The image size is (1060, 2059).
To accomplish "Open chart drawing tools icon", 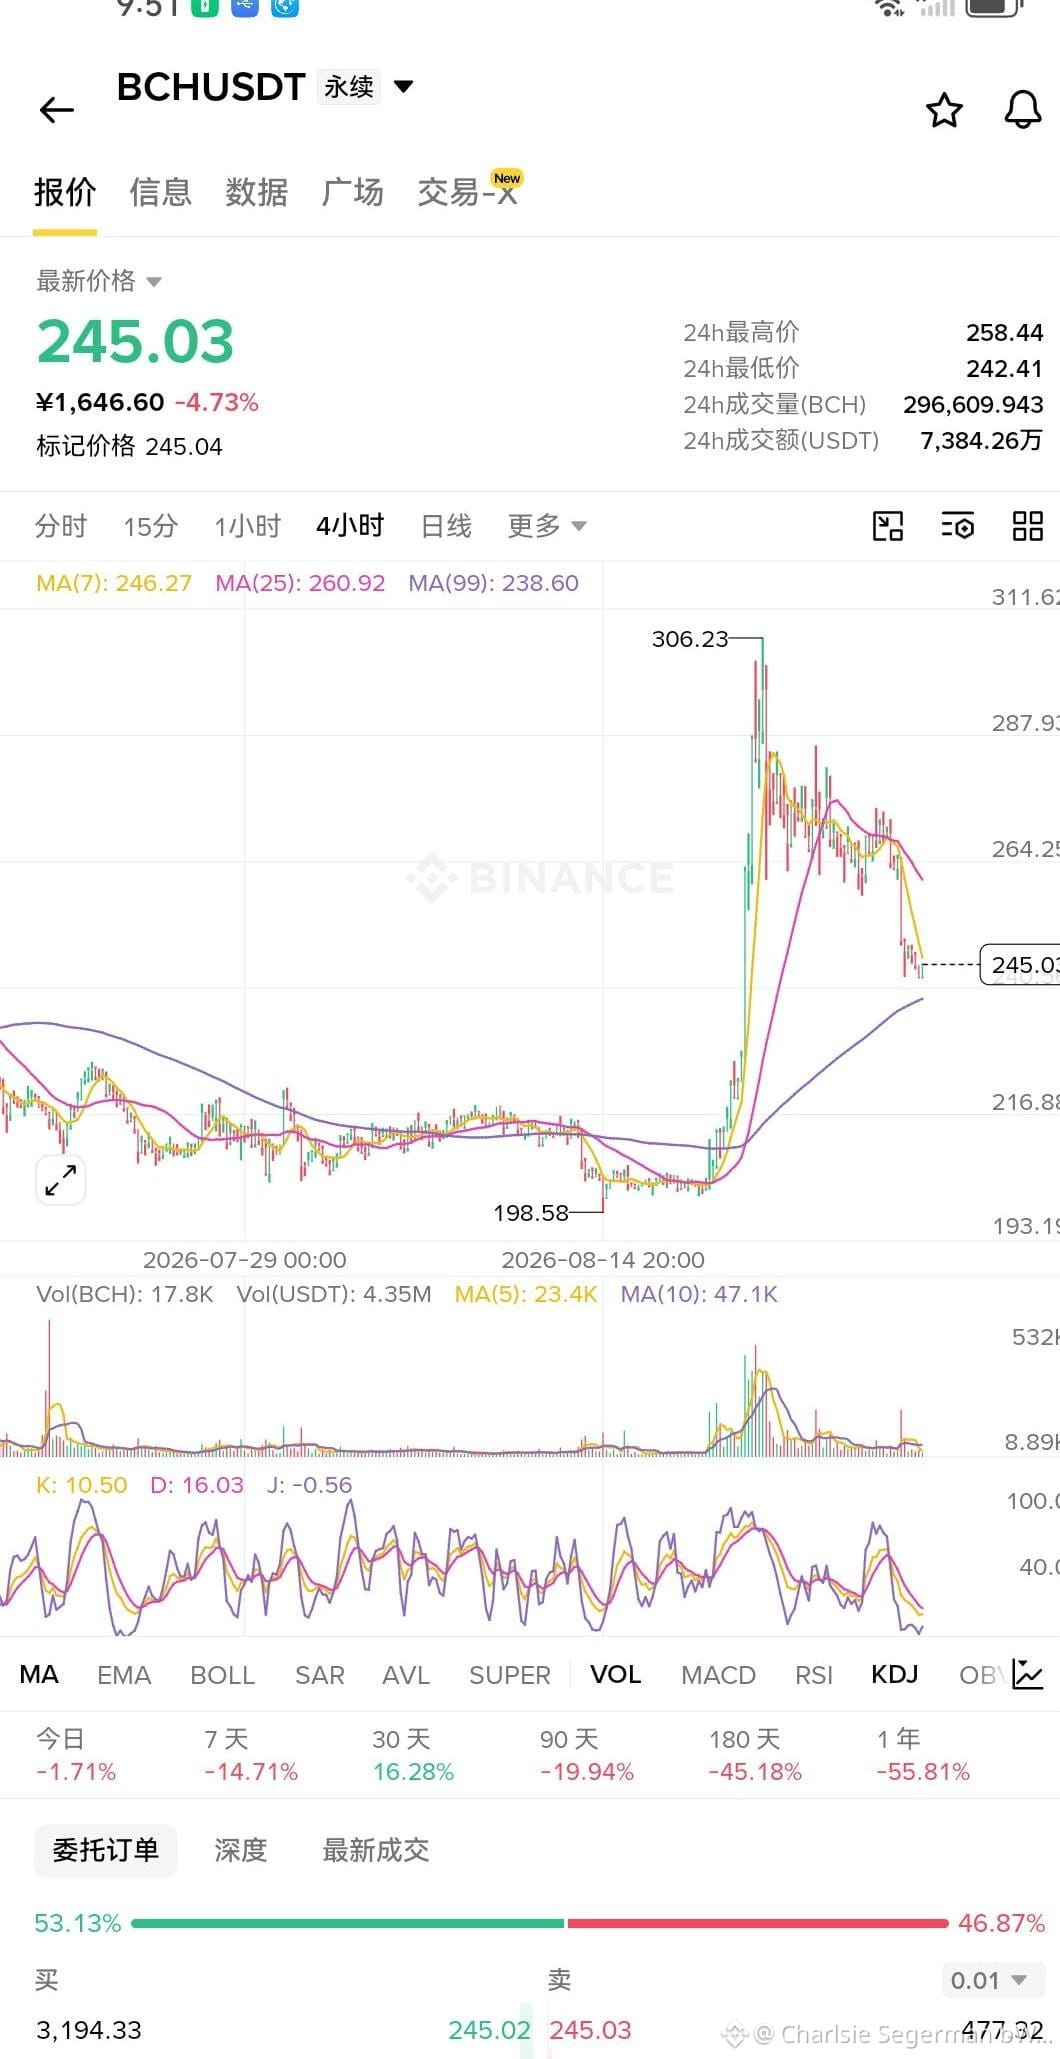I will pyautogui.click(x=888, y=526).
